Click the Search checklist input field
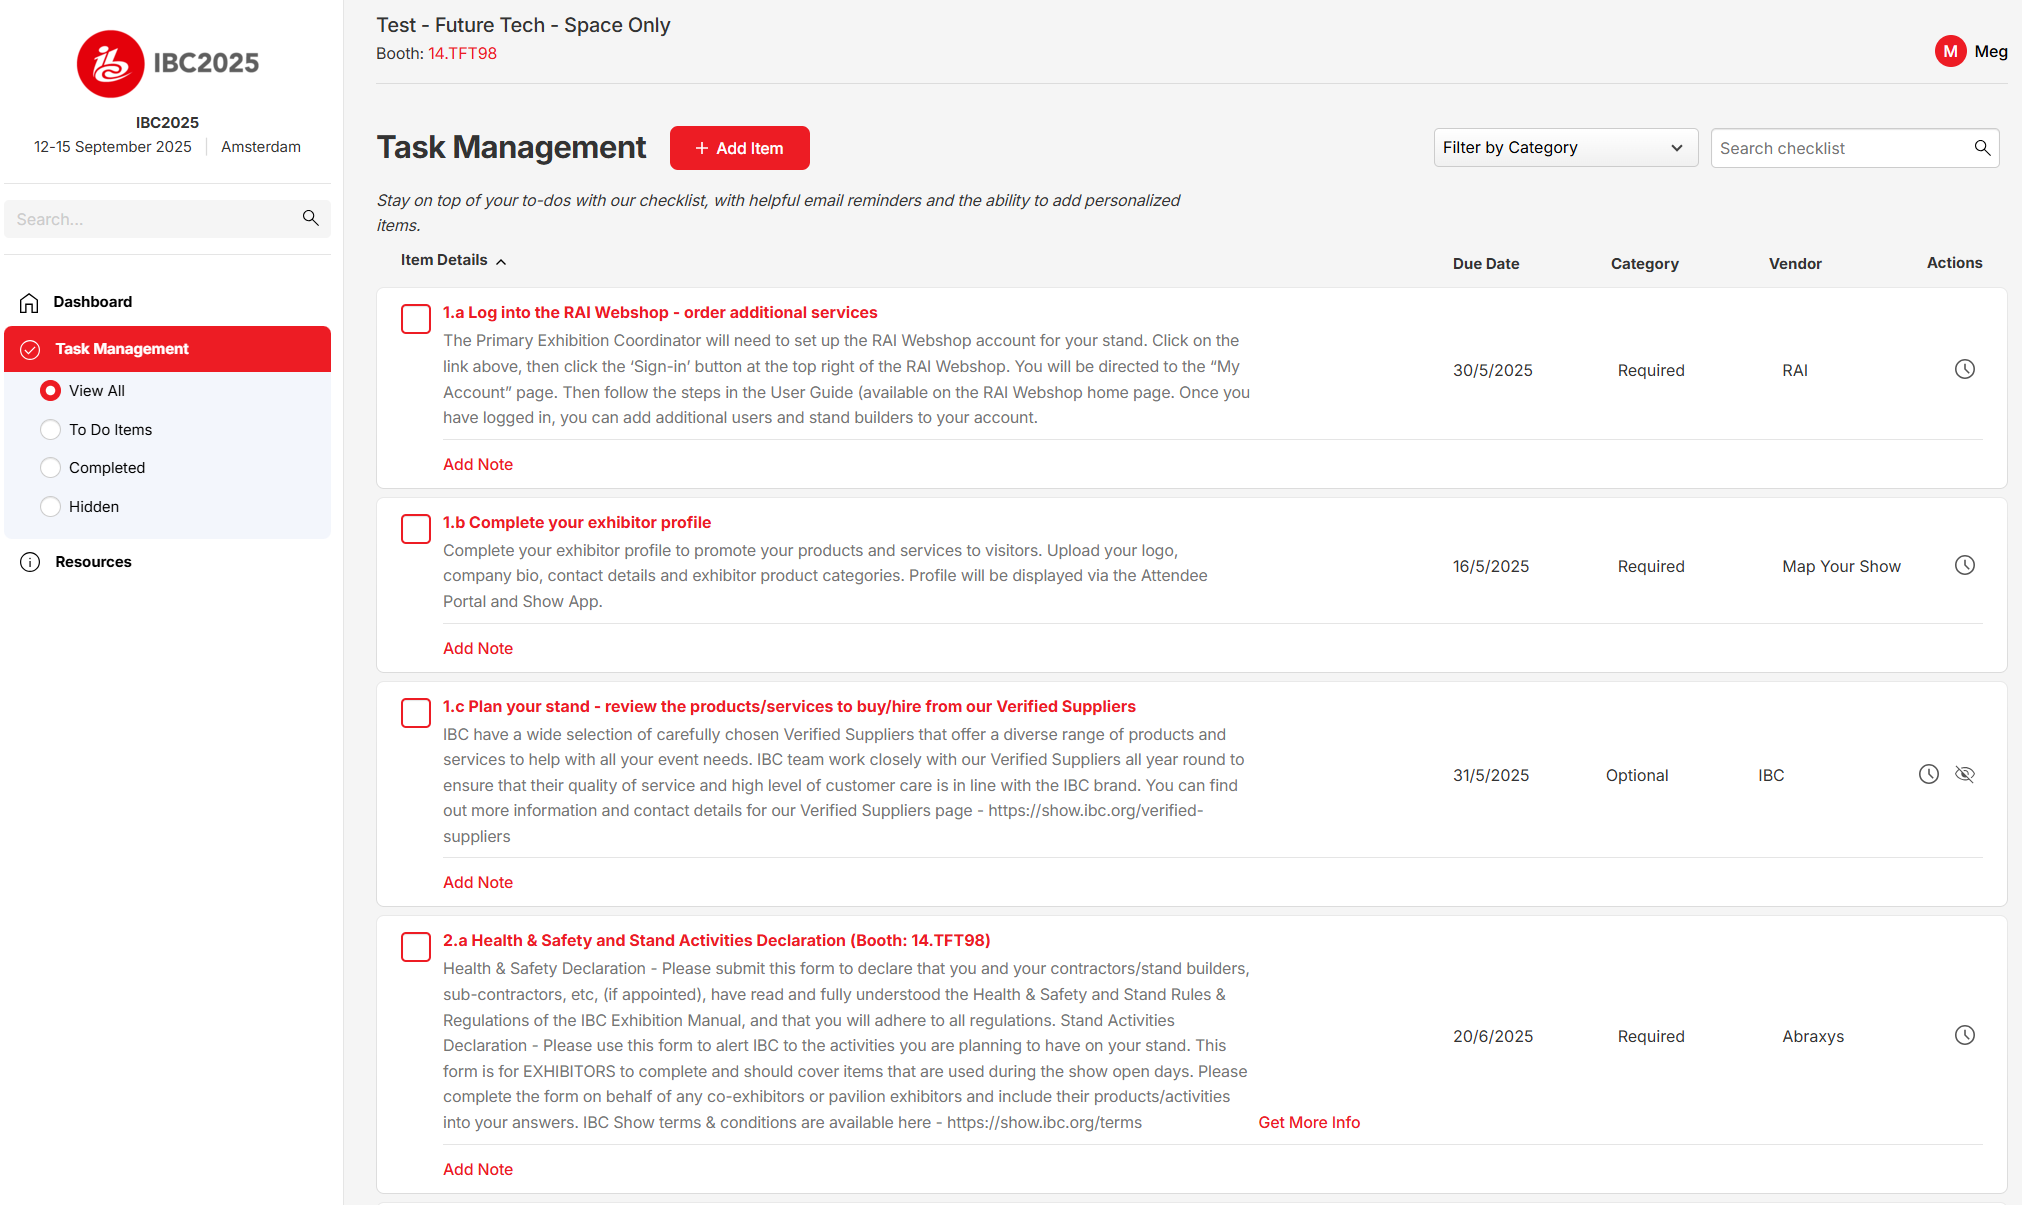 click(x=1838, y=148)
